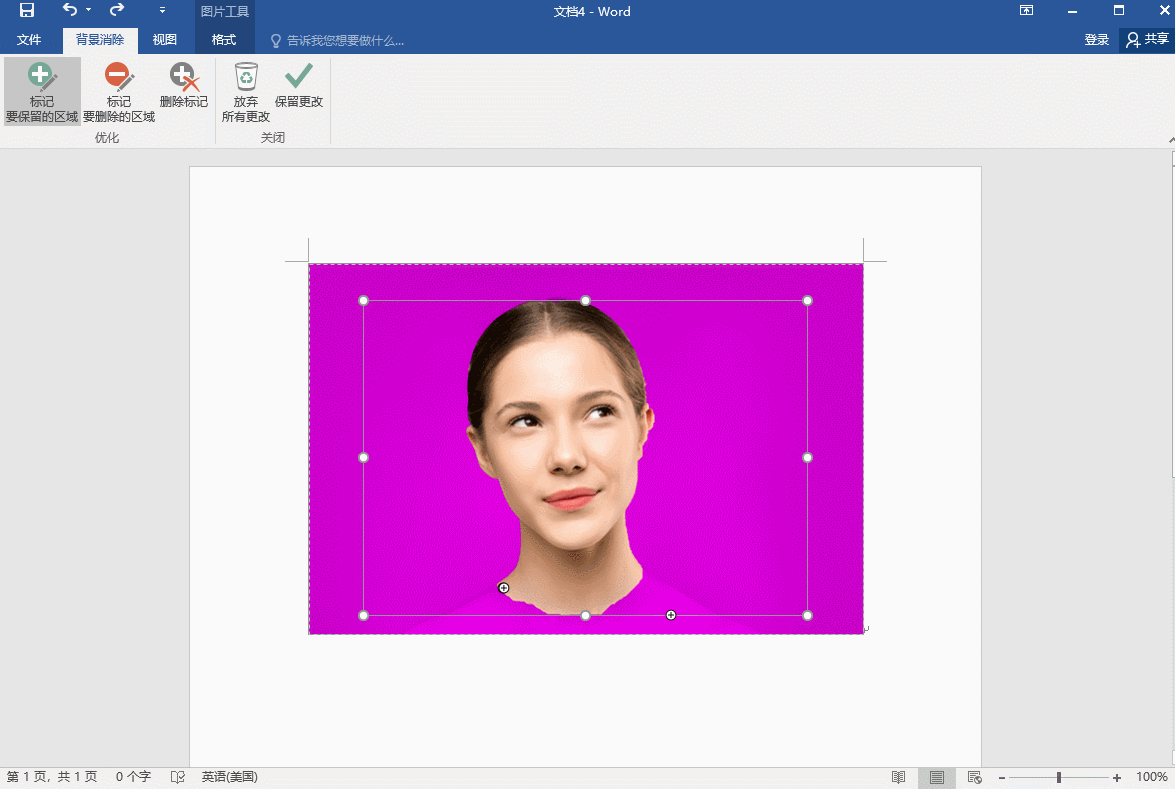This screenshot has width=1175, height=789.
Task: Open the undo history dropdown arrow
Action: click(88, 10)
